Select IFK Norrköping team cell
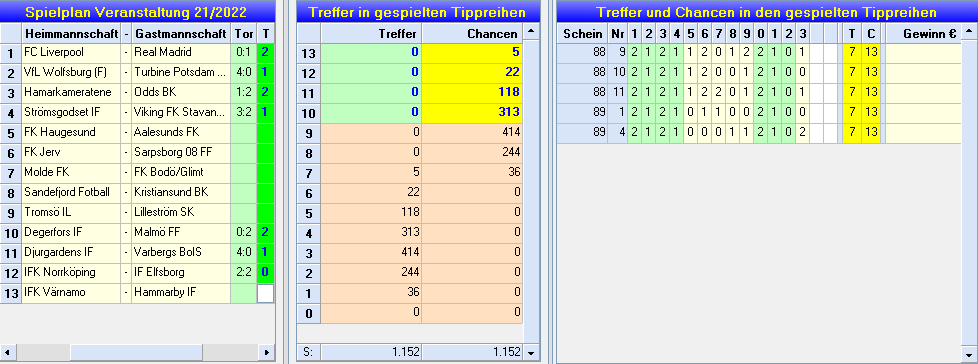 click(x=71, y=272)
